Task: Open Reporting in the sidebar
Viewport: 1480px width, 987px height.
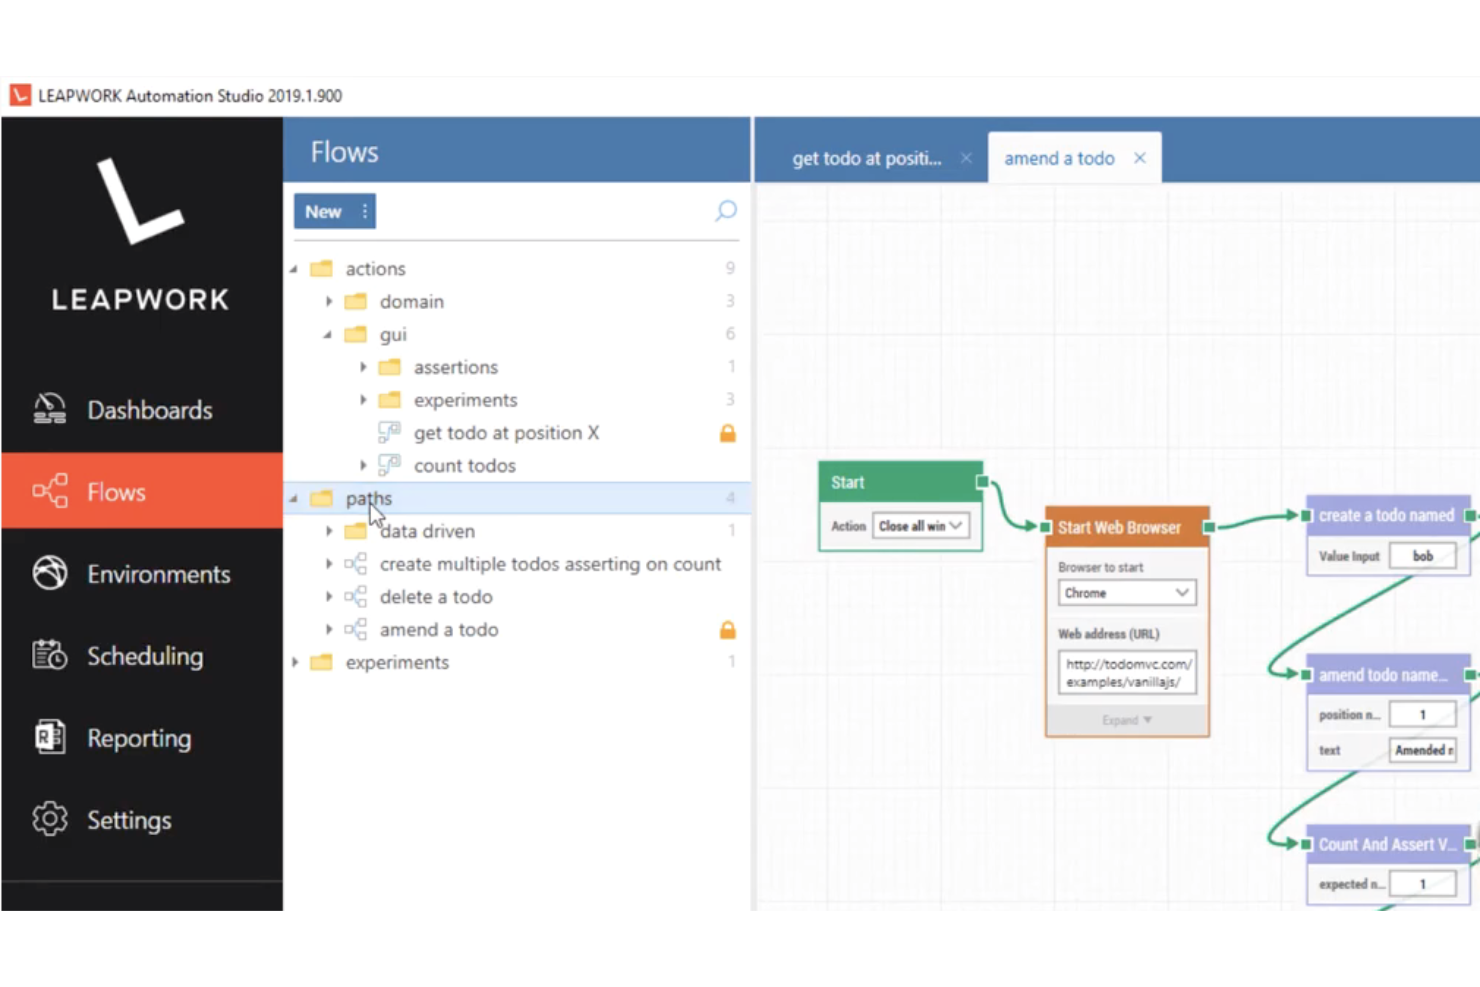Action: pos(142,738)
